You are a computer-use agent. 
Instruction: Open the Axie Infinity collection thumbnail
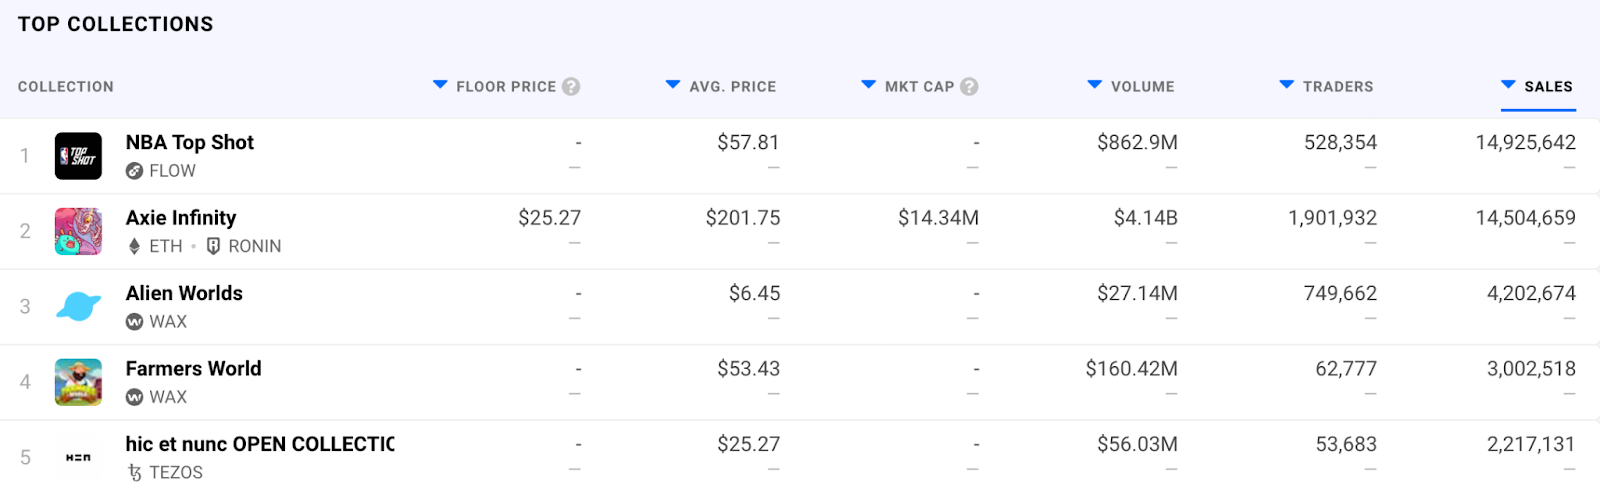[78, 231]
